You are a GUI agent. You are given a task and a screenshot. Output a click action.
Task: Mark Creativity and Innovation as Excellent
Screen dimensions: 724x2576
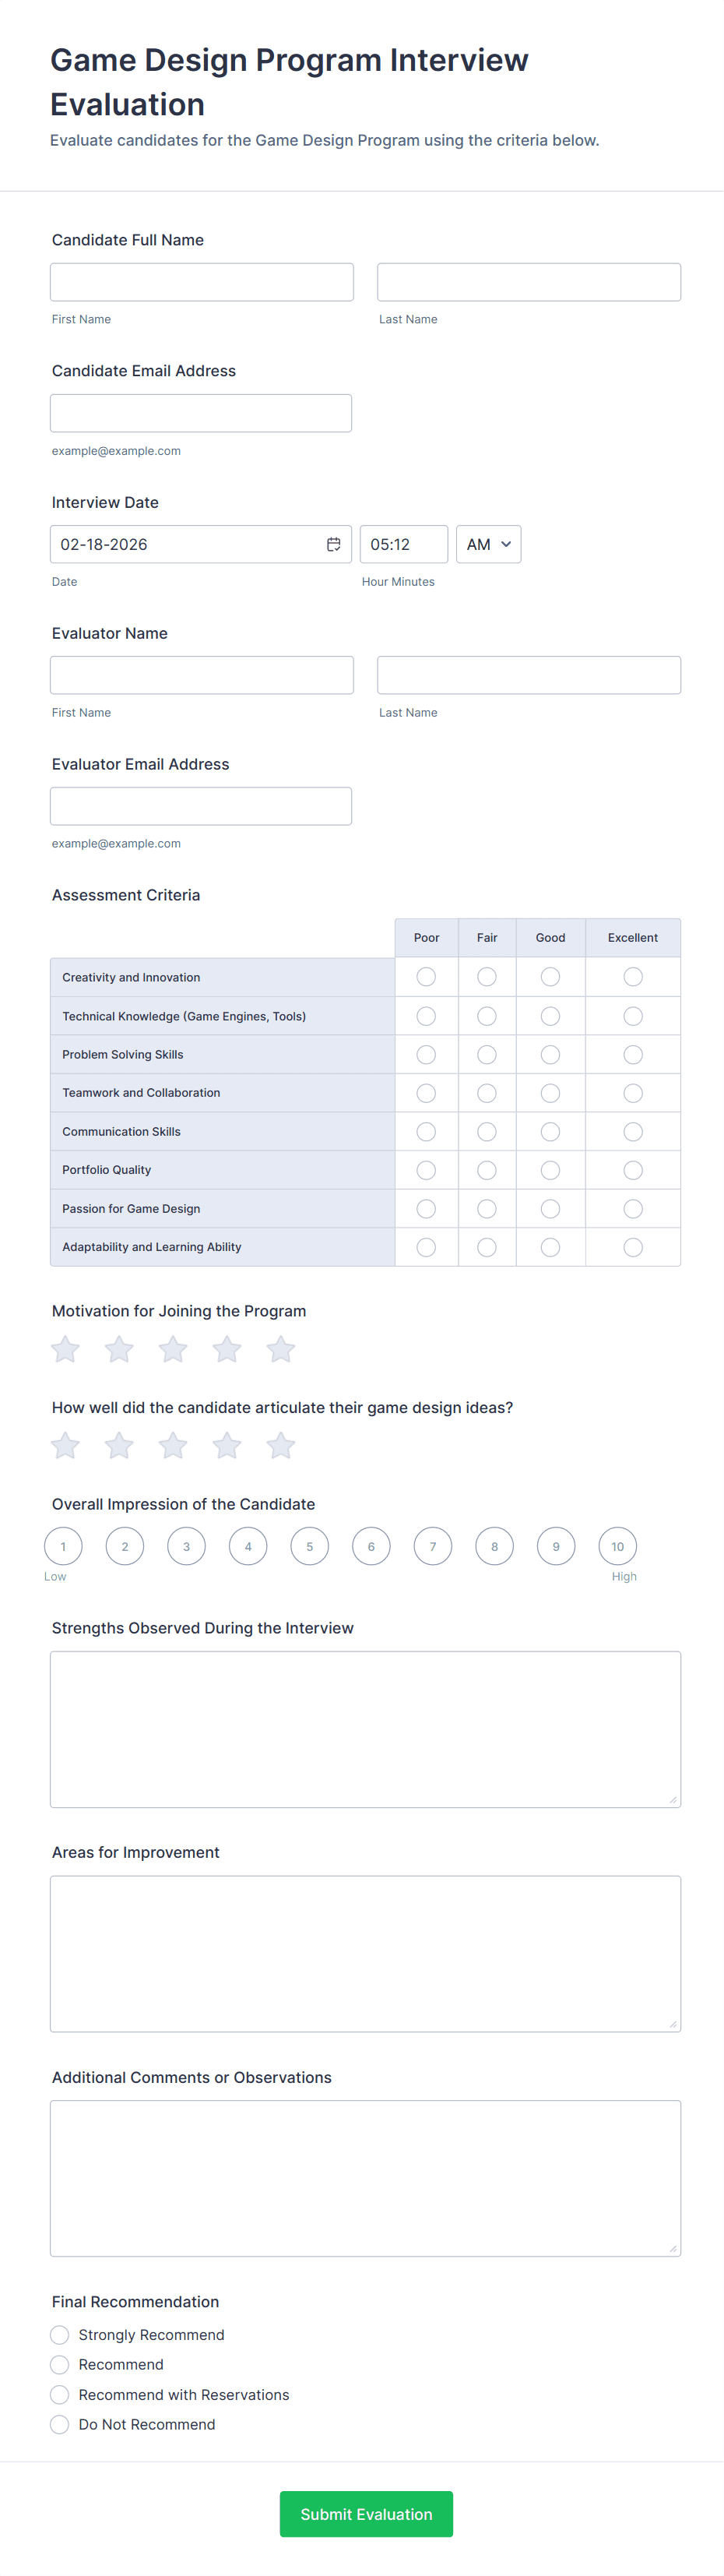click(633, 977)
